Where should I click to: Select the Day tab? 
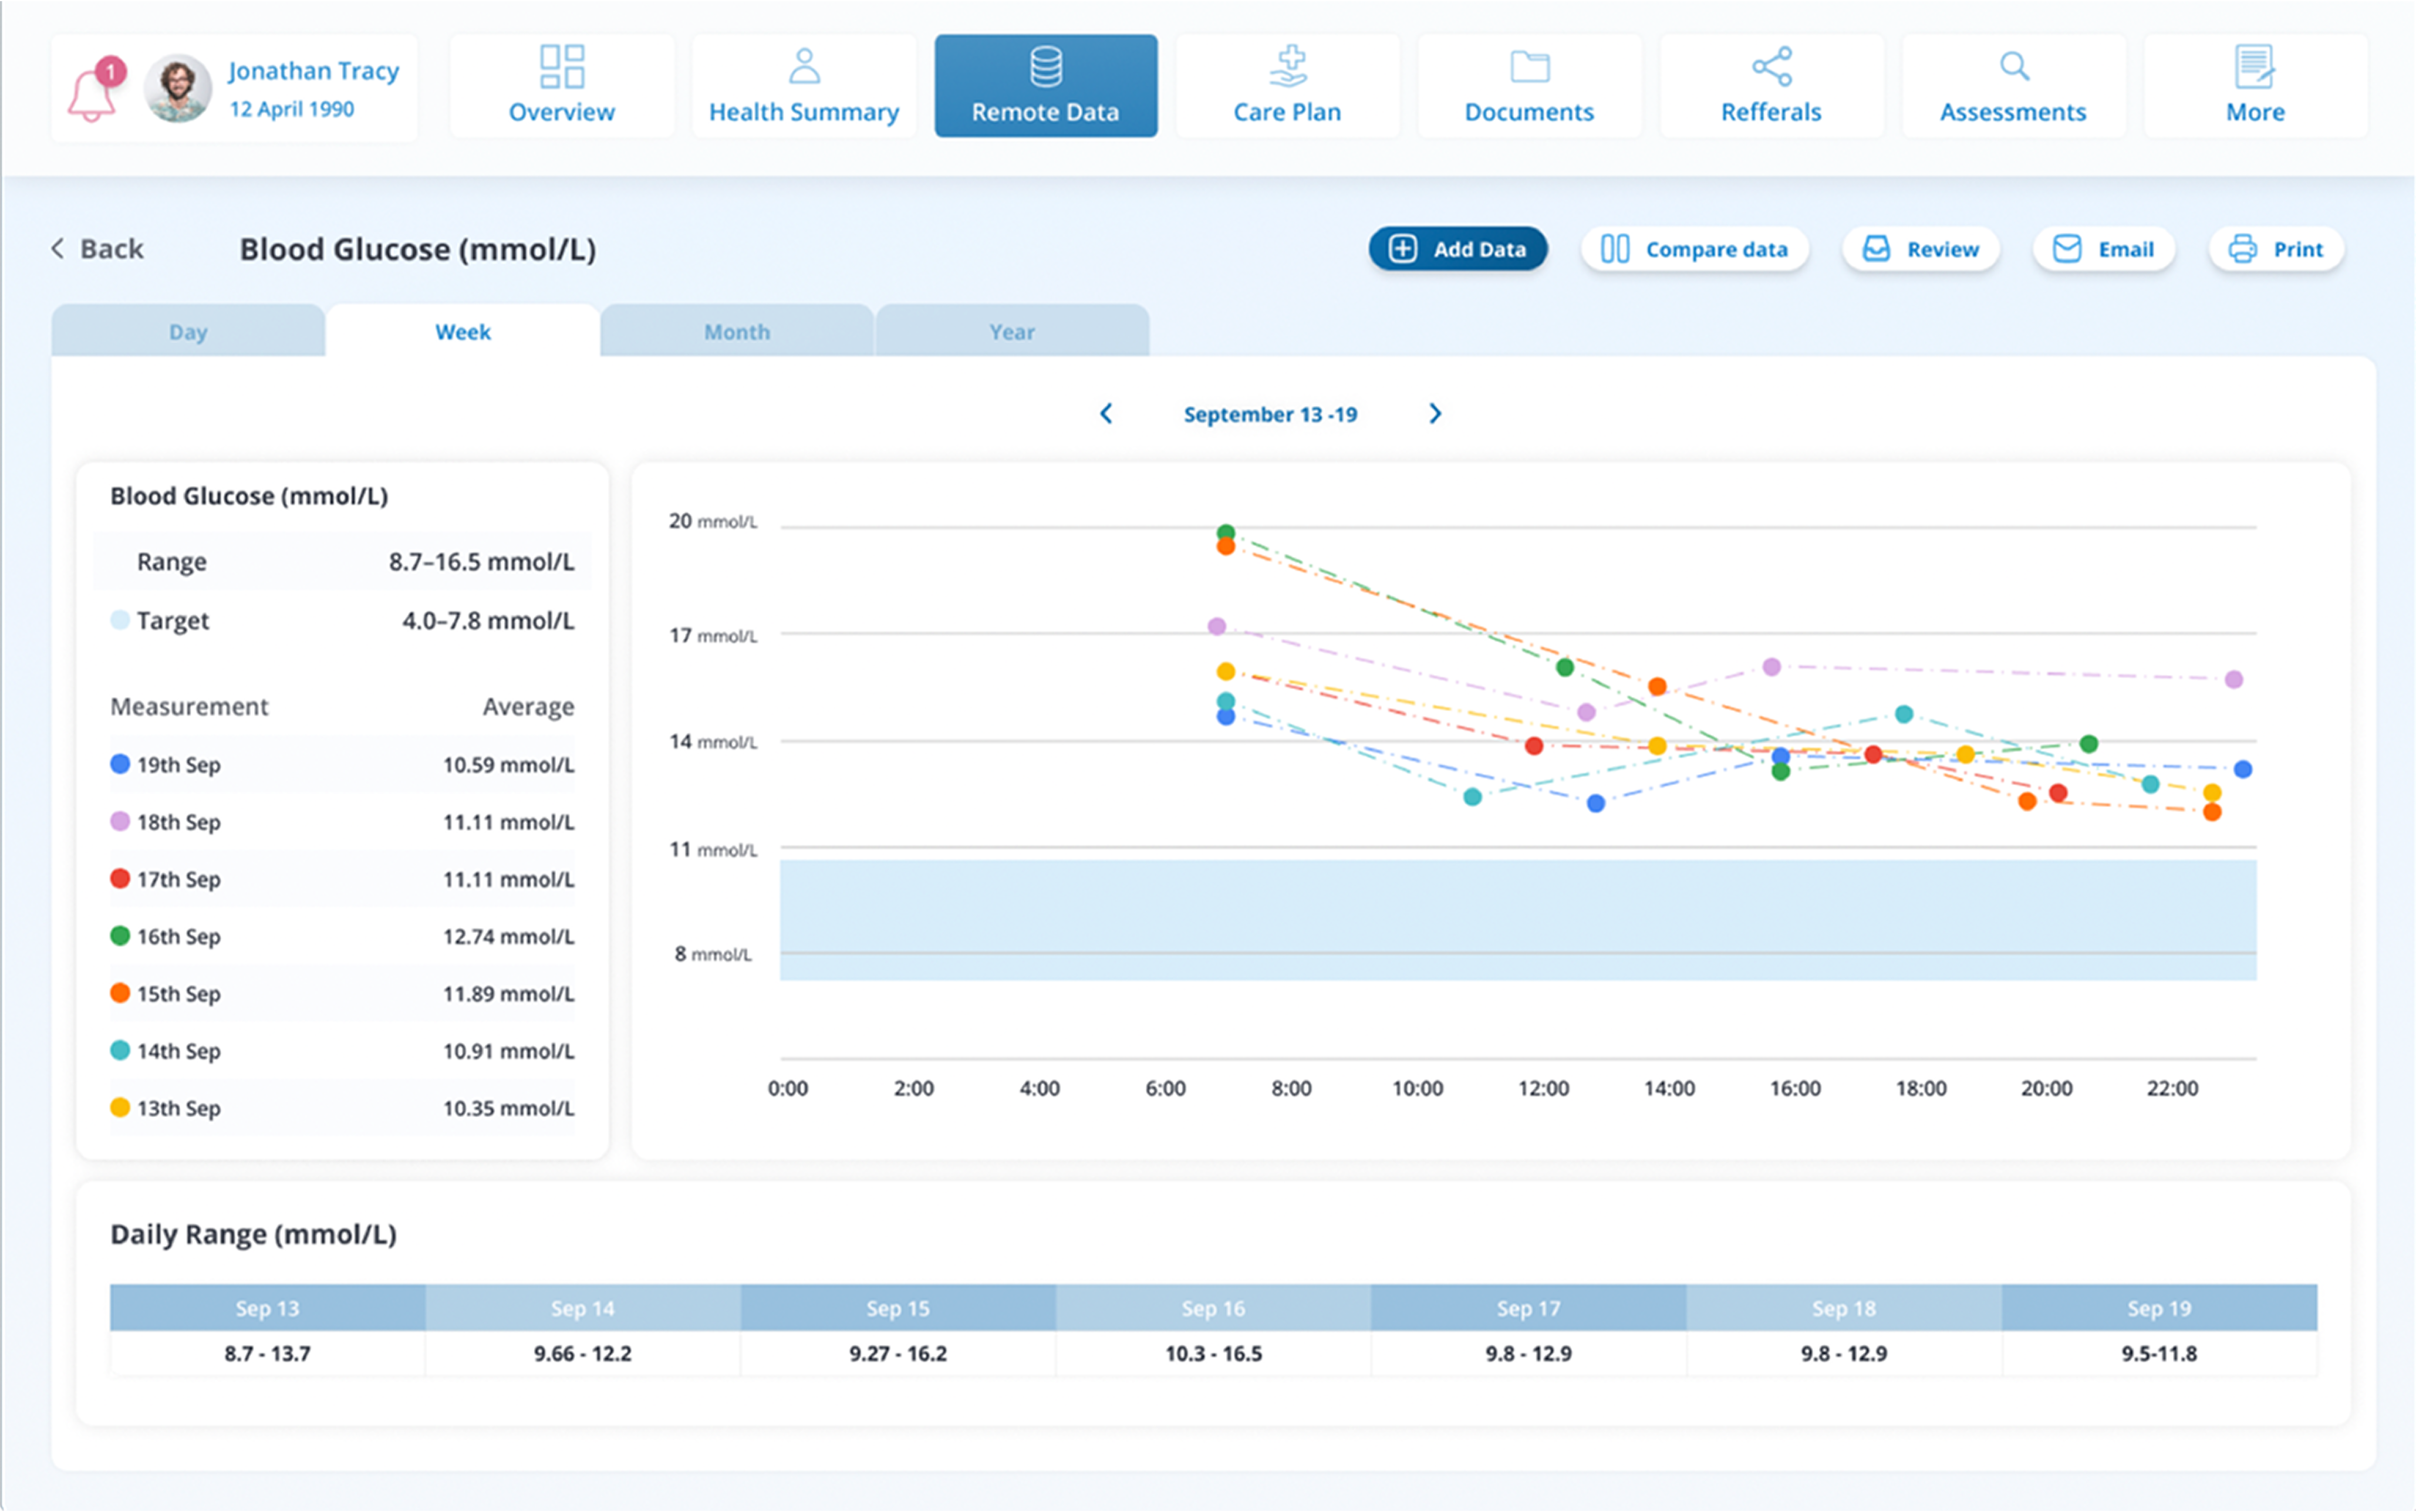coord(188,331)
